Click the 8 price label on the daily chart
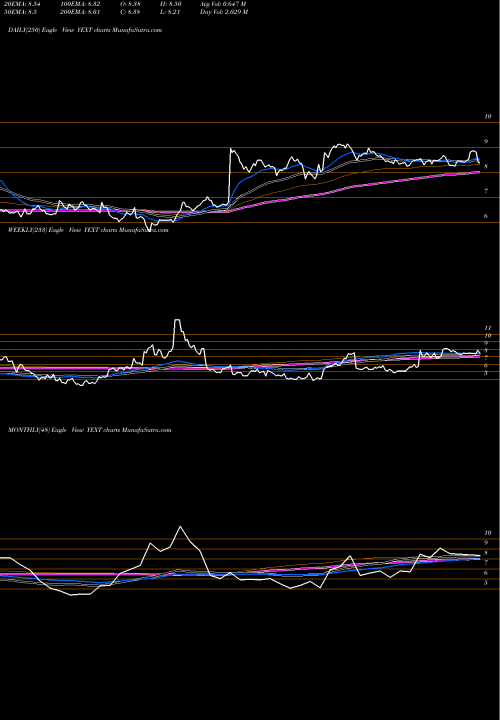This screenshot has width=500, height=720. [486, 167]
